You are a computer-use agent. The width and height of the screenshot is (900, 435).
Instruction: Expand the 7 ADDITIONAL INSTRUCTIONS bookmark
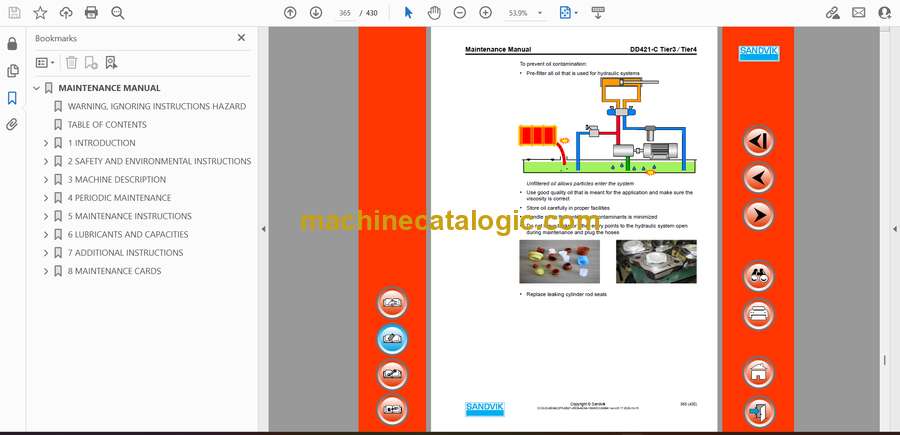(46, 253)
